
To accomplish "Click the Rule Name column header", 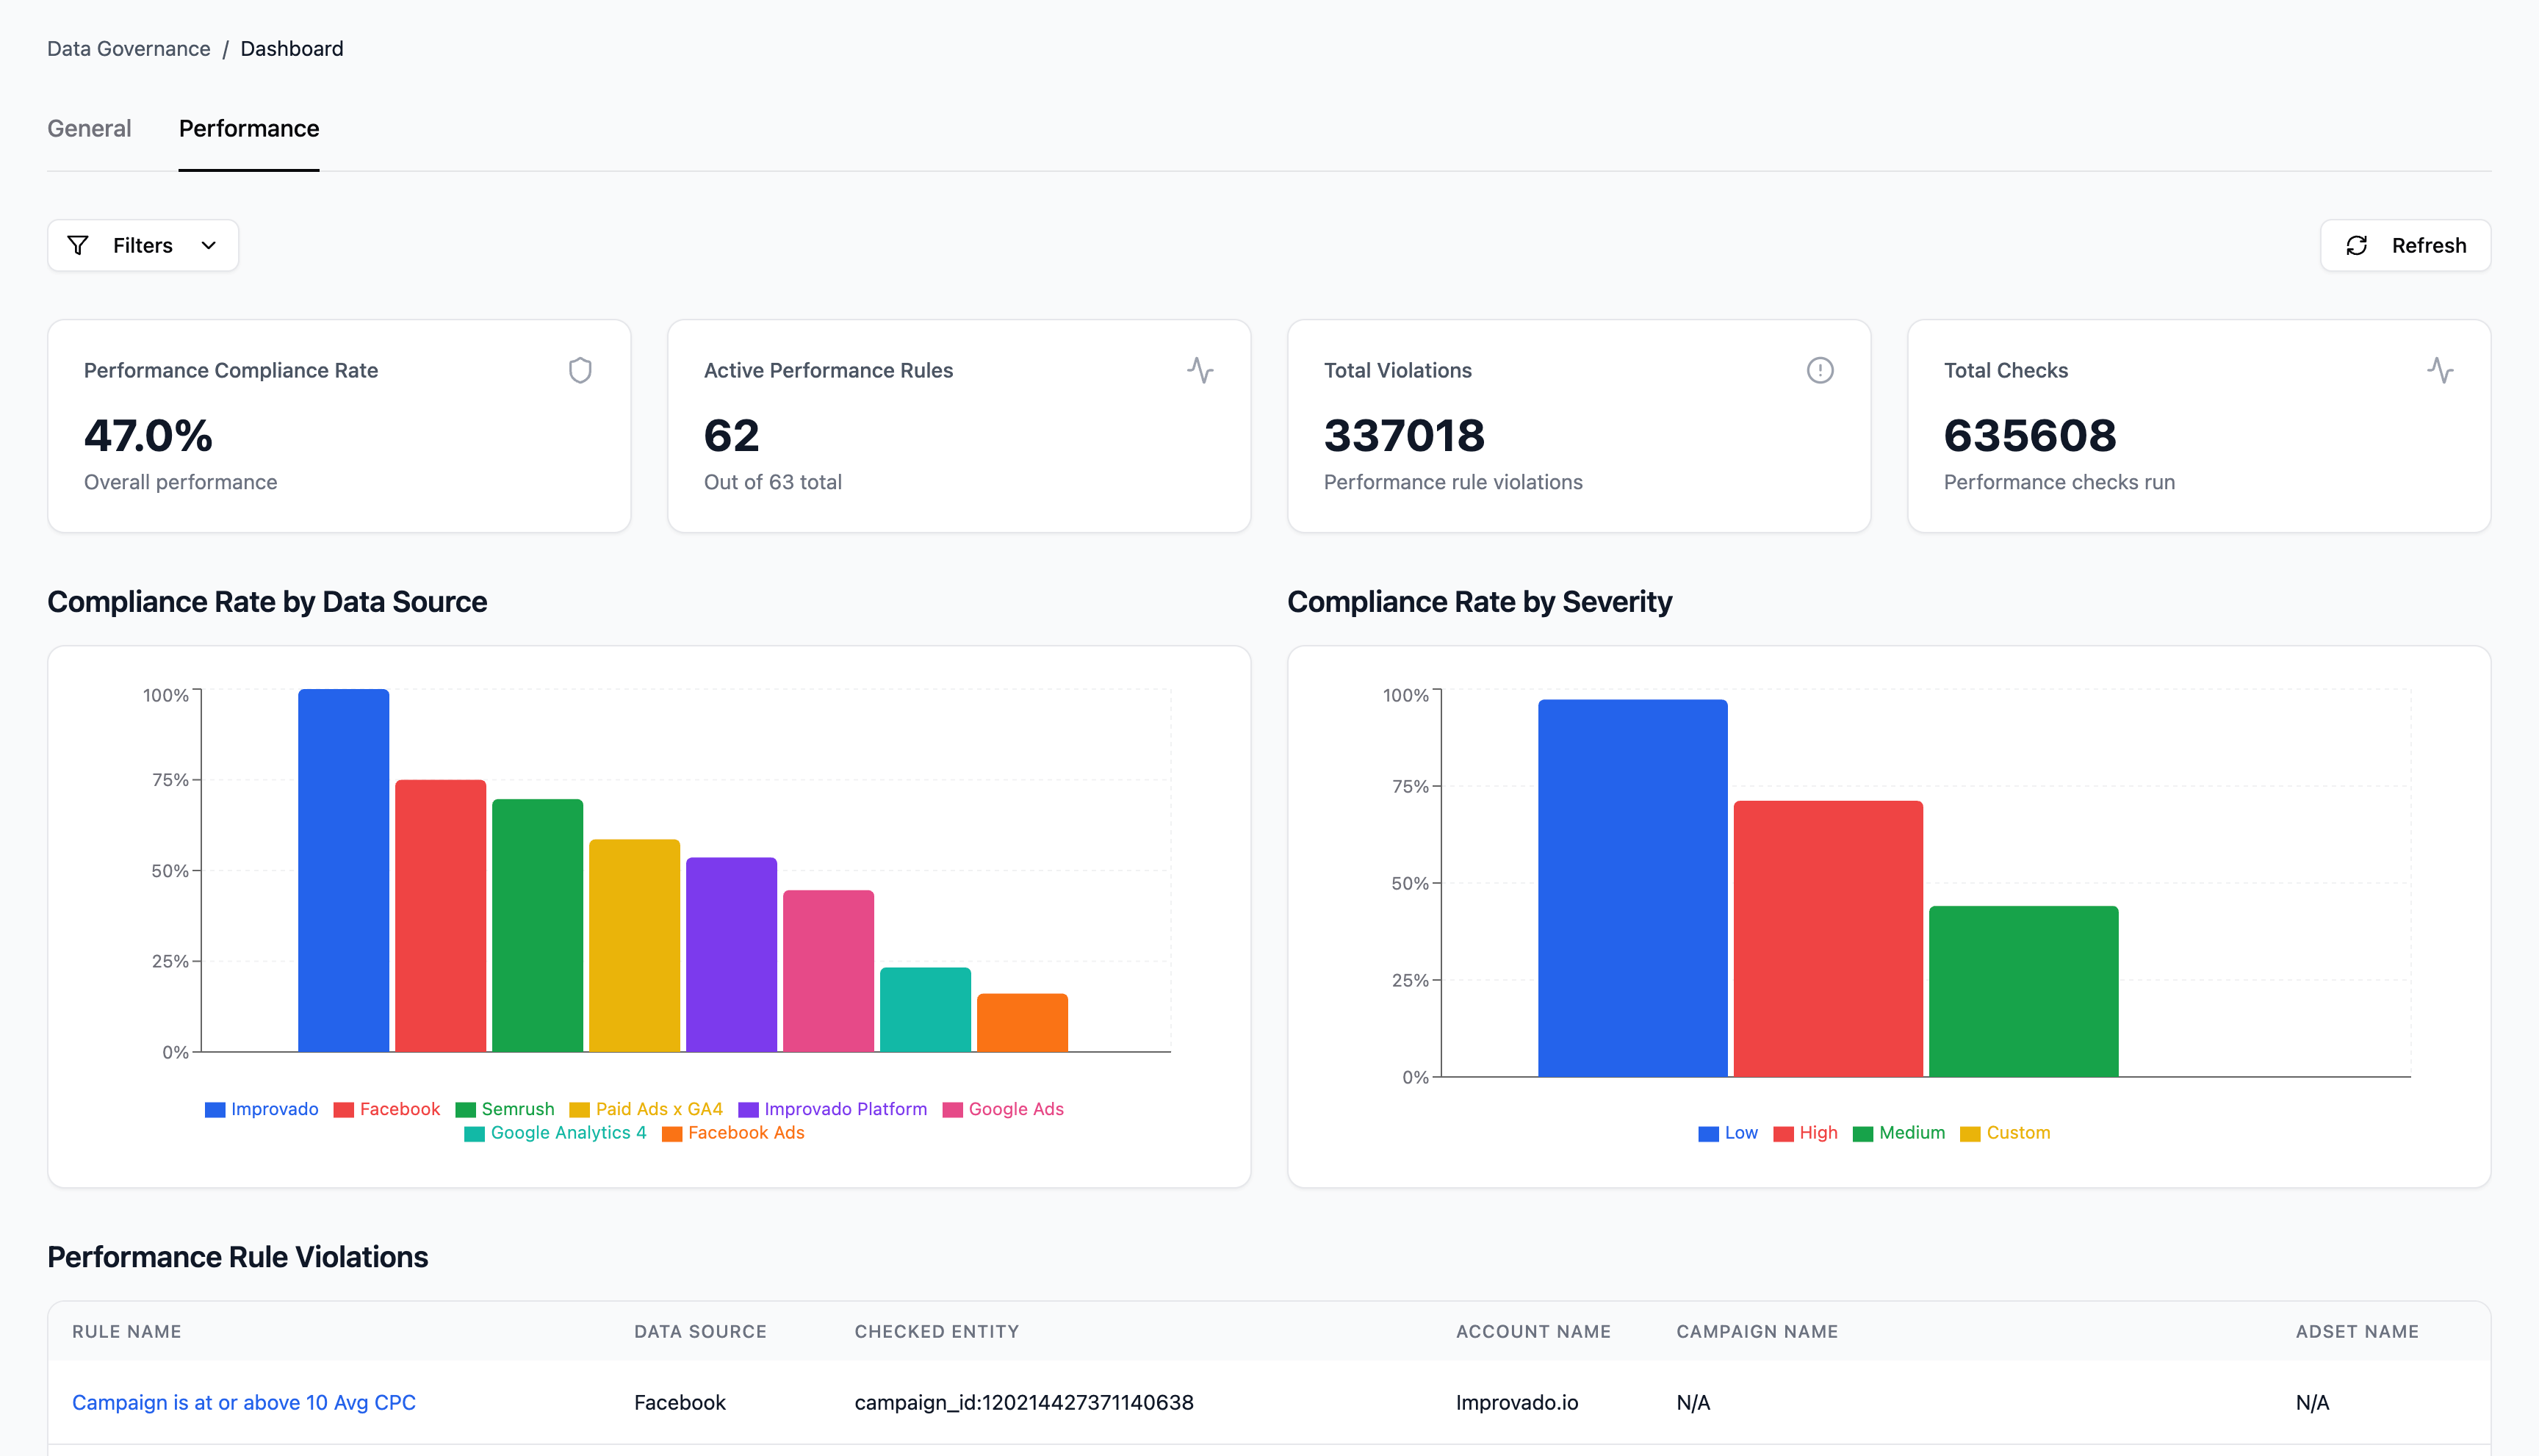I will (127, 1331).
